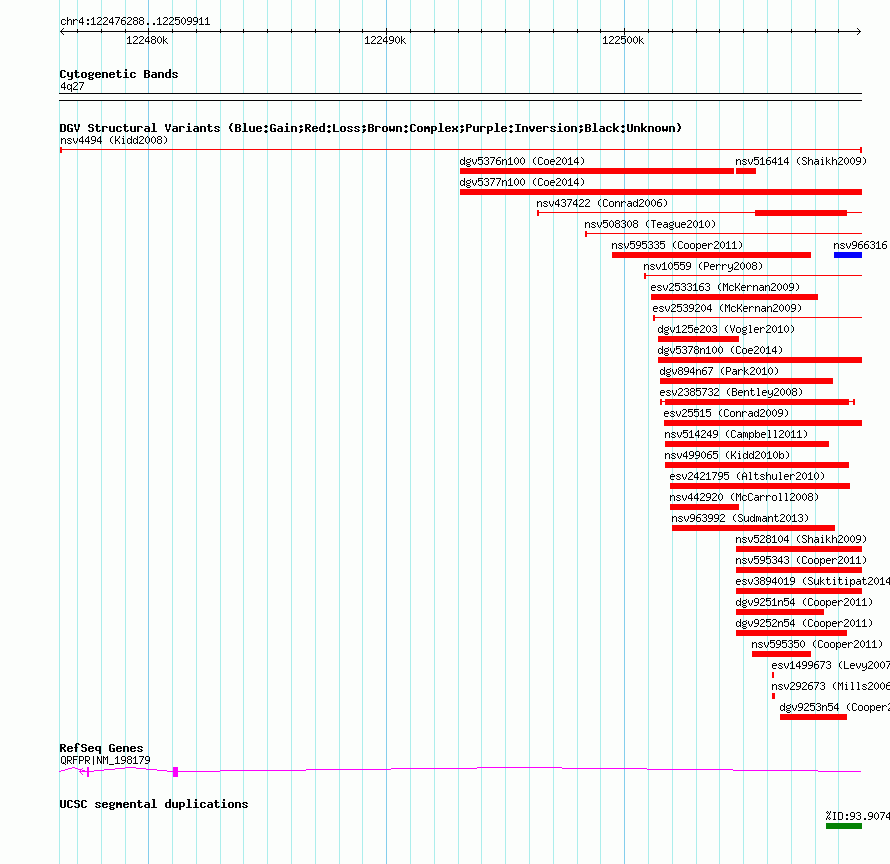Click the blue nsv966316 gain bar
890x864 pixels.
847,255
